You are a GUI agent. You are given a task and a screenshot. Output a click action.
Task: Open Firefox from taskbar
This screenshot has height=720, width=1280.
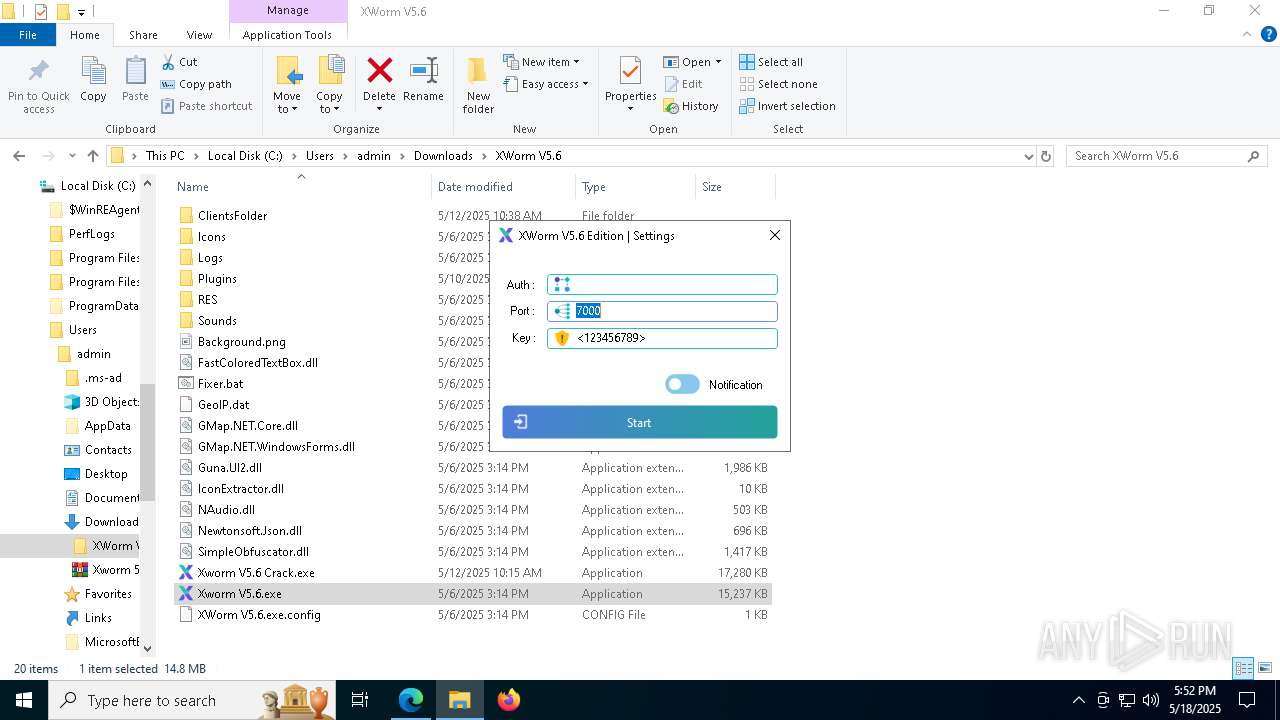508,700
